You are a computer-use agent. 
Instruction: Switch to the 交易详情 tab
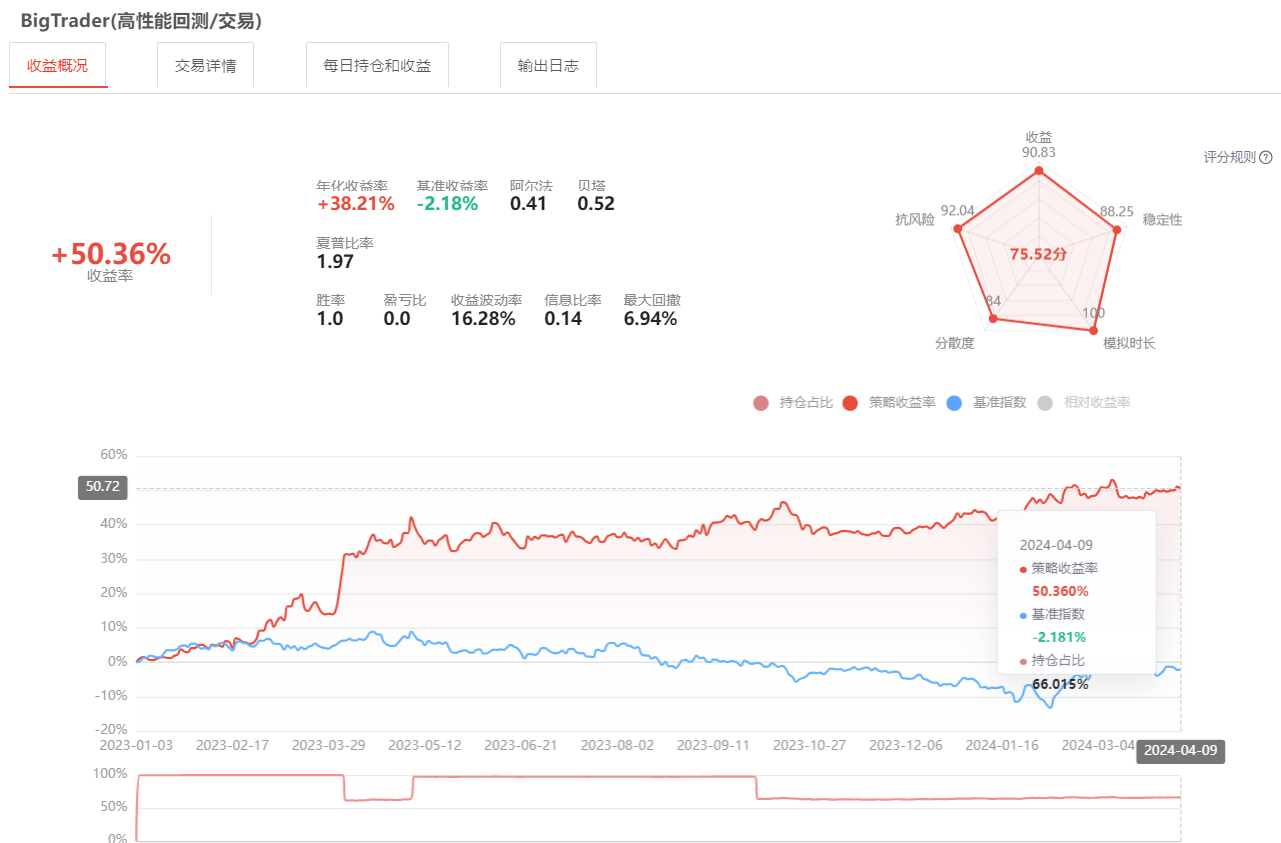coord(205,66)
